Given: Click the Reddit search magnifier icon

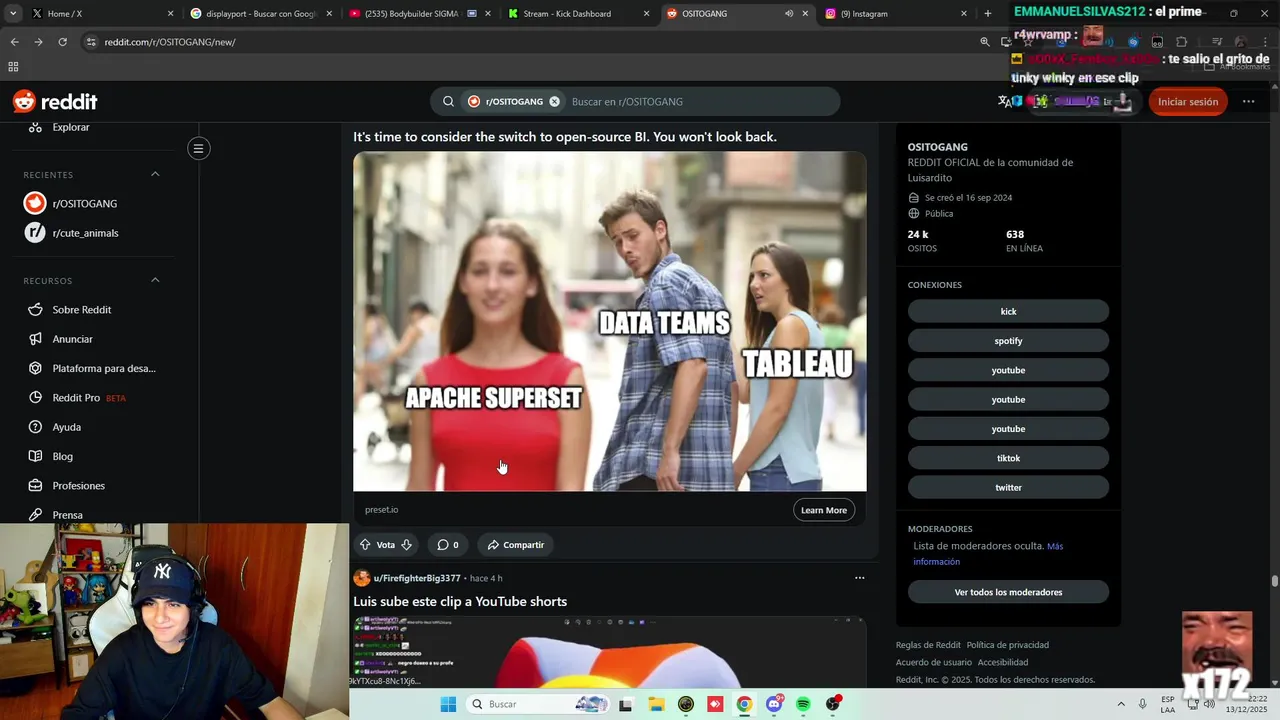Looking at the screenshot, I should 448,101.
